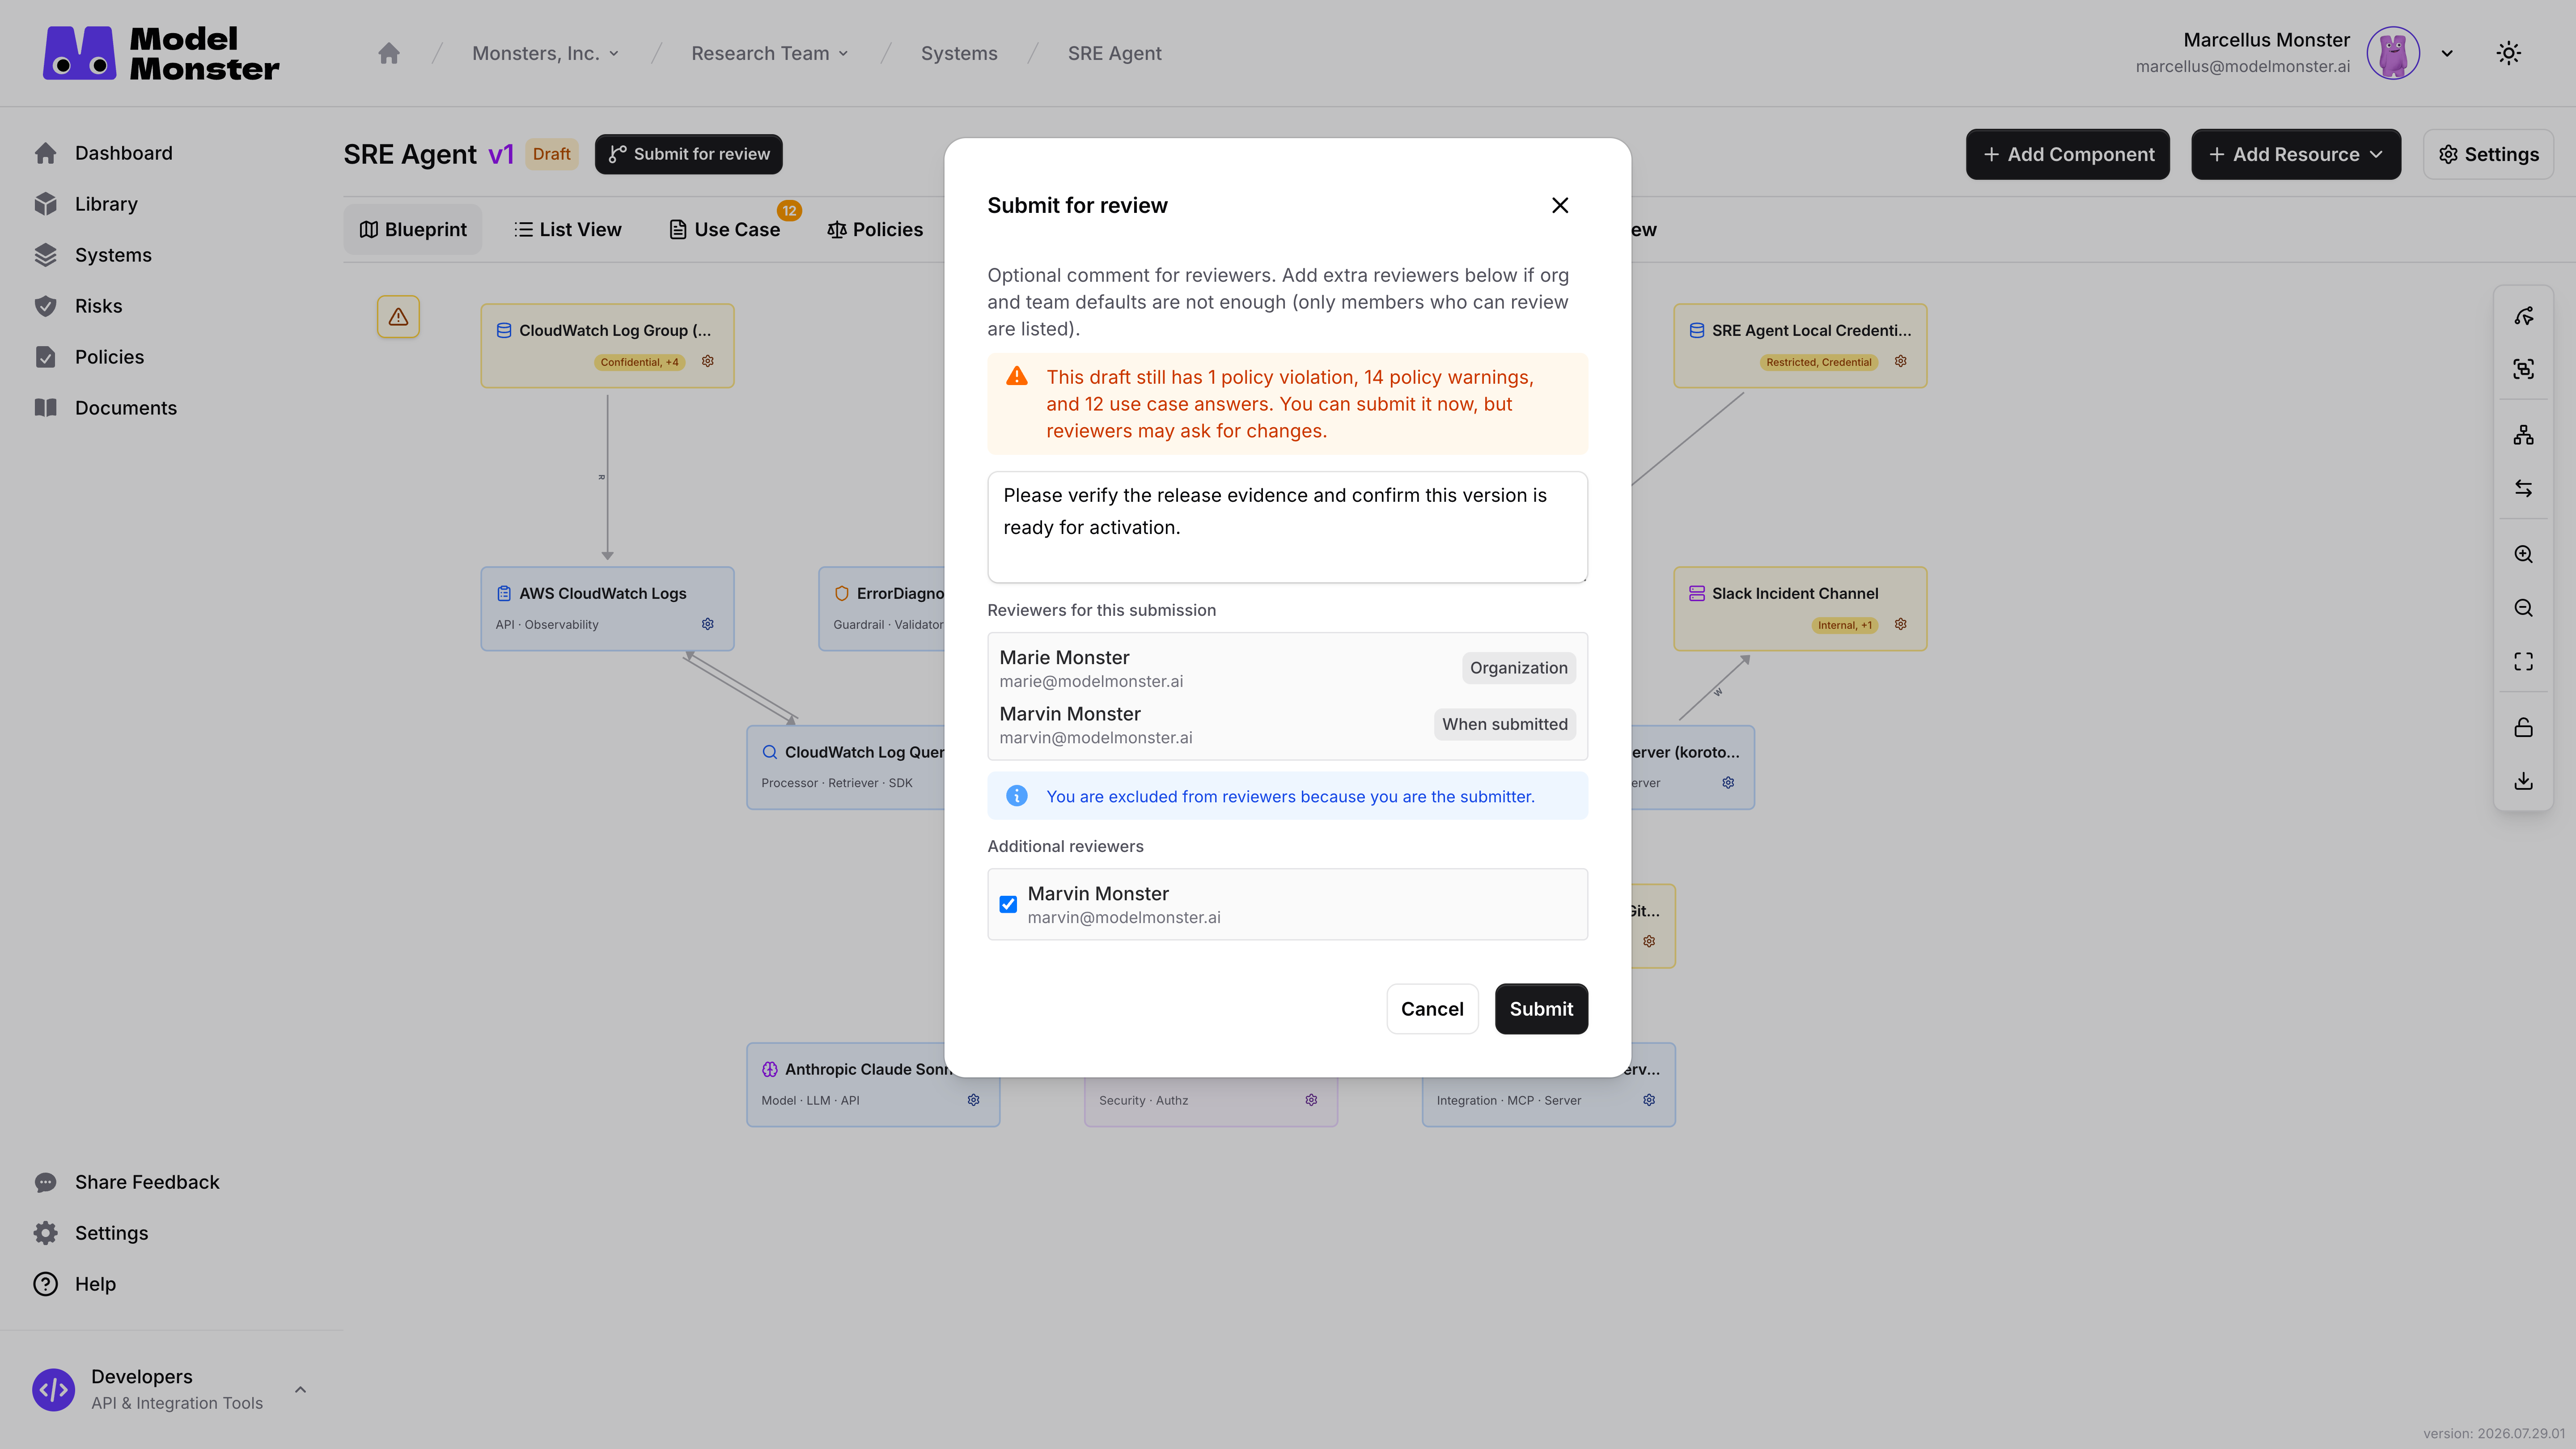The height and width of the screenshot is (1449, 2576).
Task: Click Marcellus Monster's avatar
Action: (2393, 53)
